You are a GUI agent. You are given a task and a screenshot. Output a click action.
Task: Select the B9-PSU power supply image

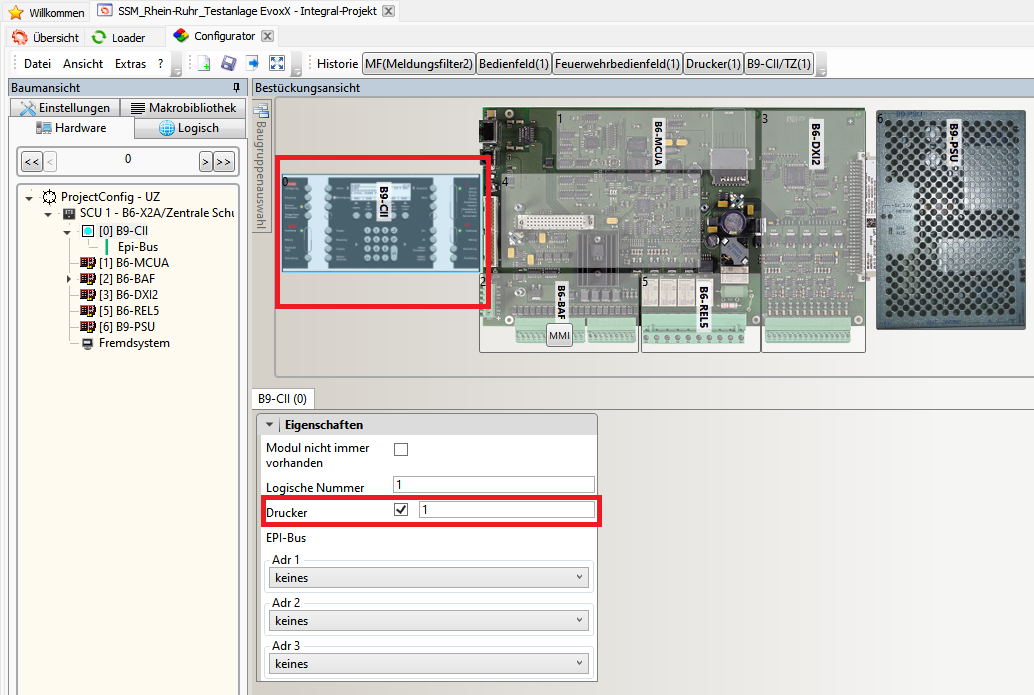pos(950,220)
